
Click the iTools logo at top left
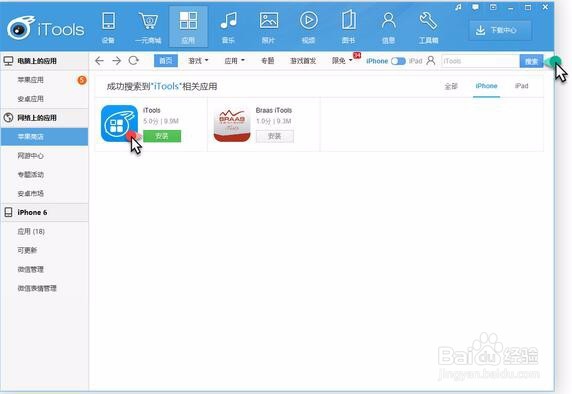[x=46, y=28]
